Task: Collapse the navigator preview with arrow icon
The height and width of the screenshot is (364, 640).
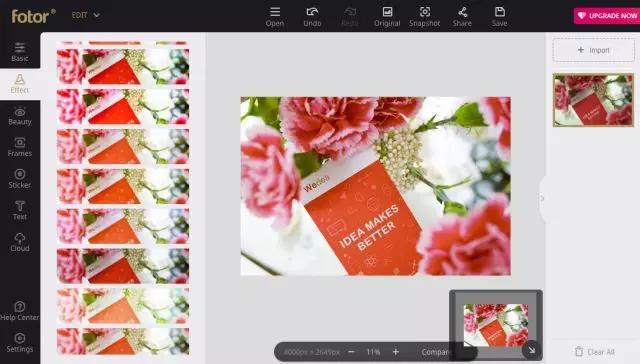Action: pos(531,350)
